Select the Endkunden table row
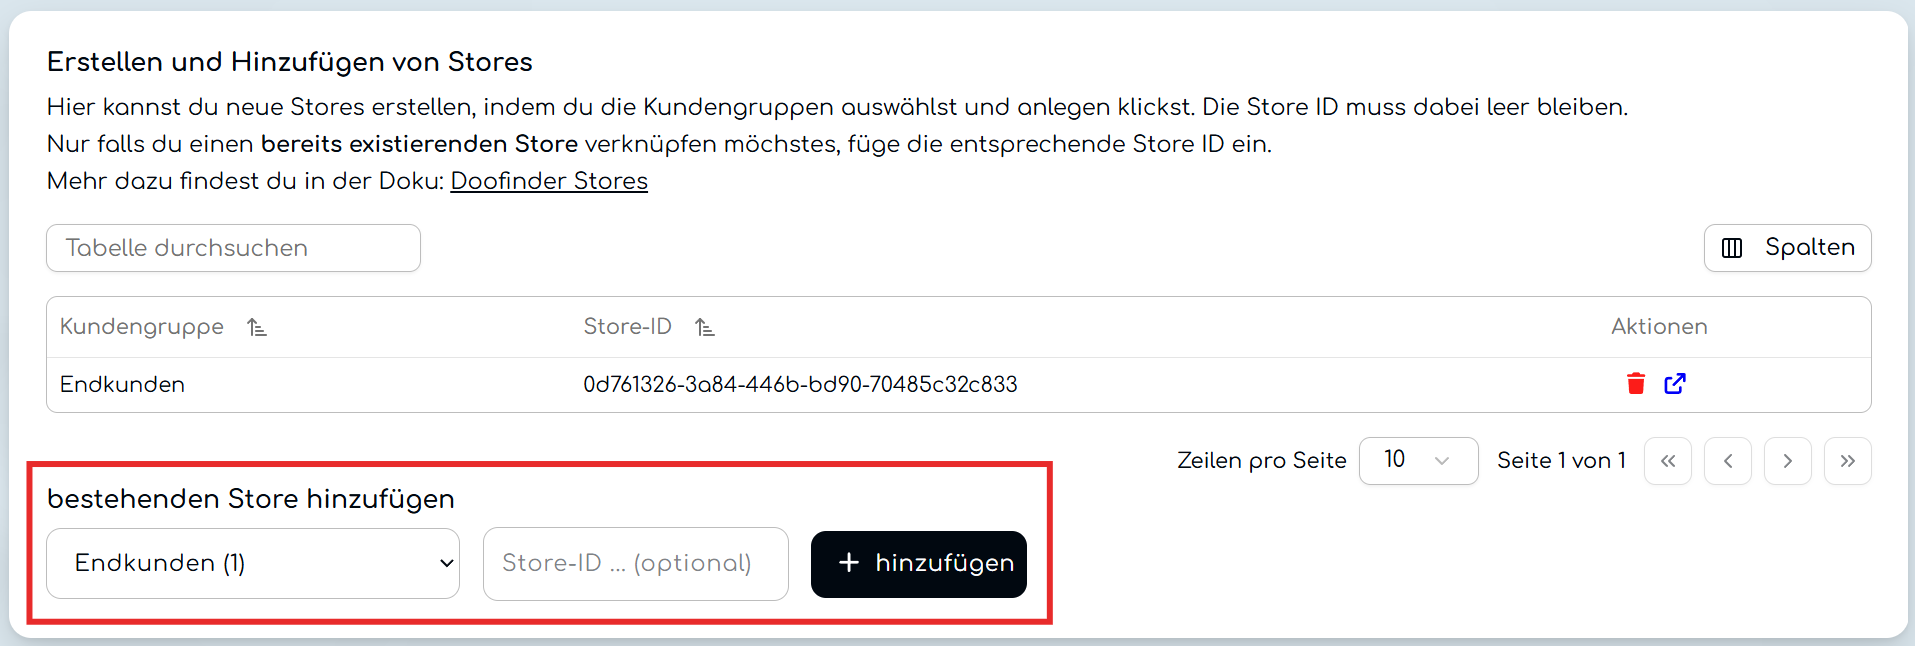The image size is (1915, 646). pos(958,385)
